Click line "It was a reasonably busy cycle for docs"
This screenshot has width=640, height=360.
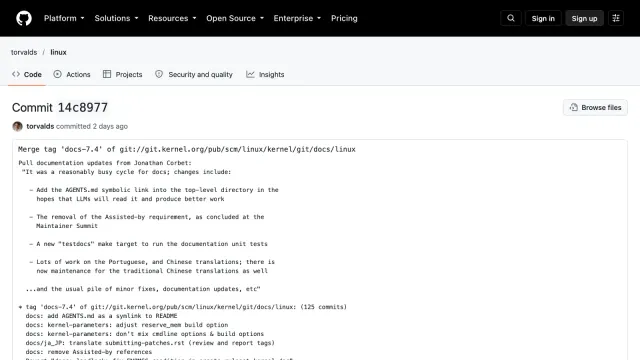pos(127,172)
